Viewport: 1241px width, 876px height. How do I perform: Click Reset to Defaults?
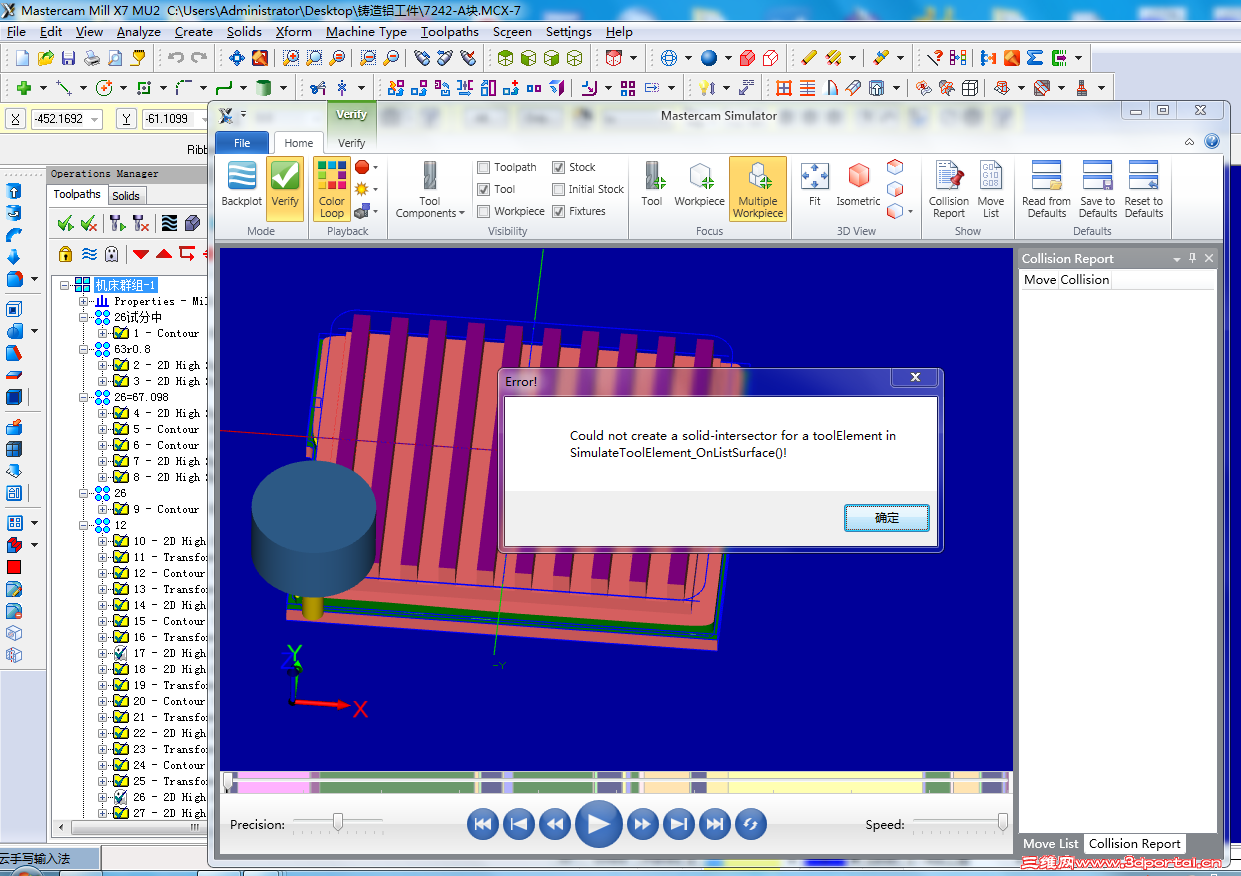[1144, 189]
